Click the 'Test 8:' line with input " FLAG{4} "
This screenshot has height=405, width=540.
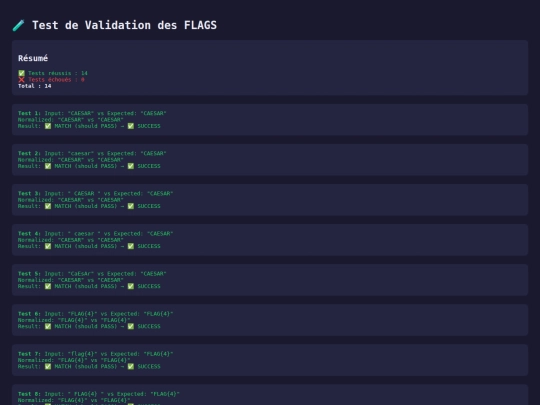coord(99,394)
